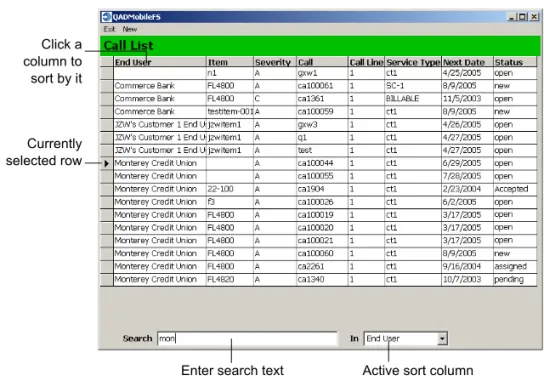Sort by Service Type column header

413,62
